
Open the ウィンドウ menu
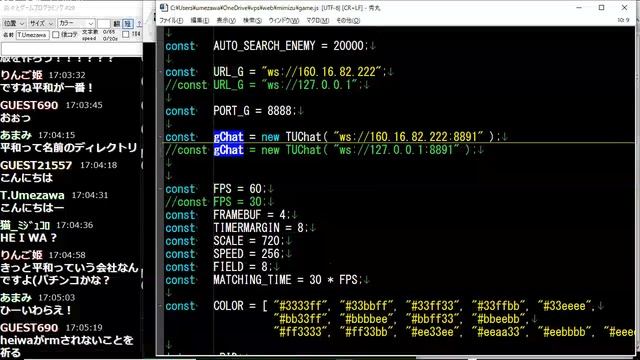click(x=284, y=20)
